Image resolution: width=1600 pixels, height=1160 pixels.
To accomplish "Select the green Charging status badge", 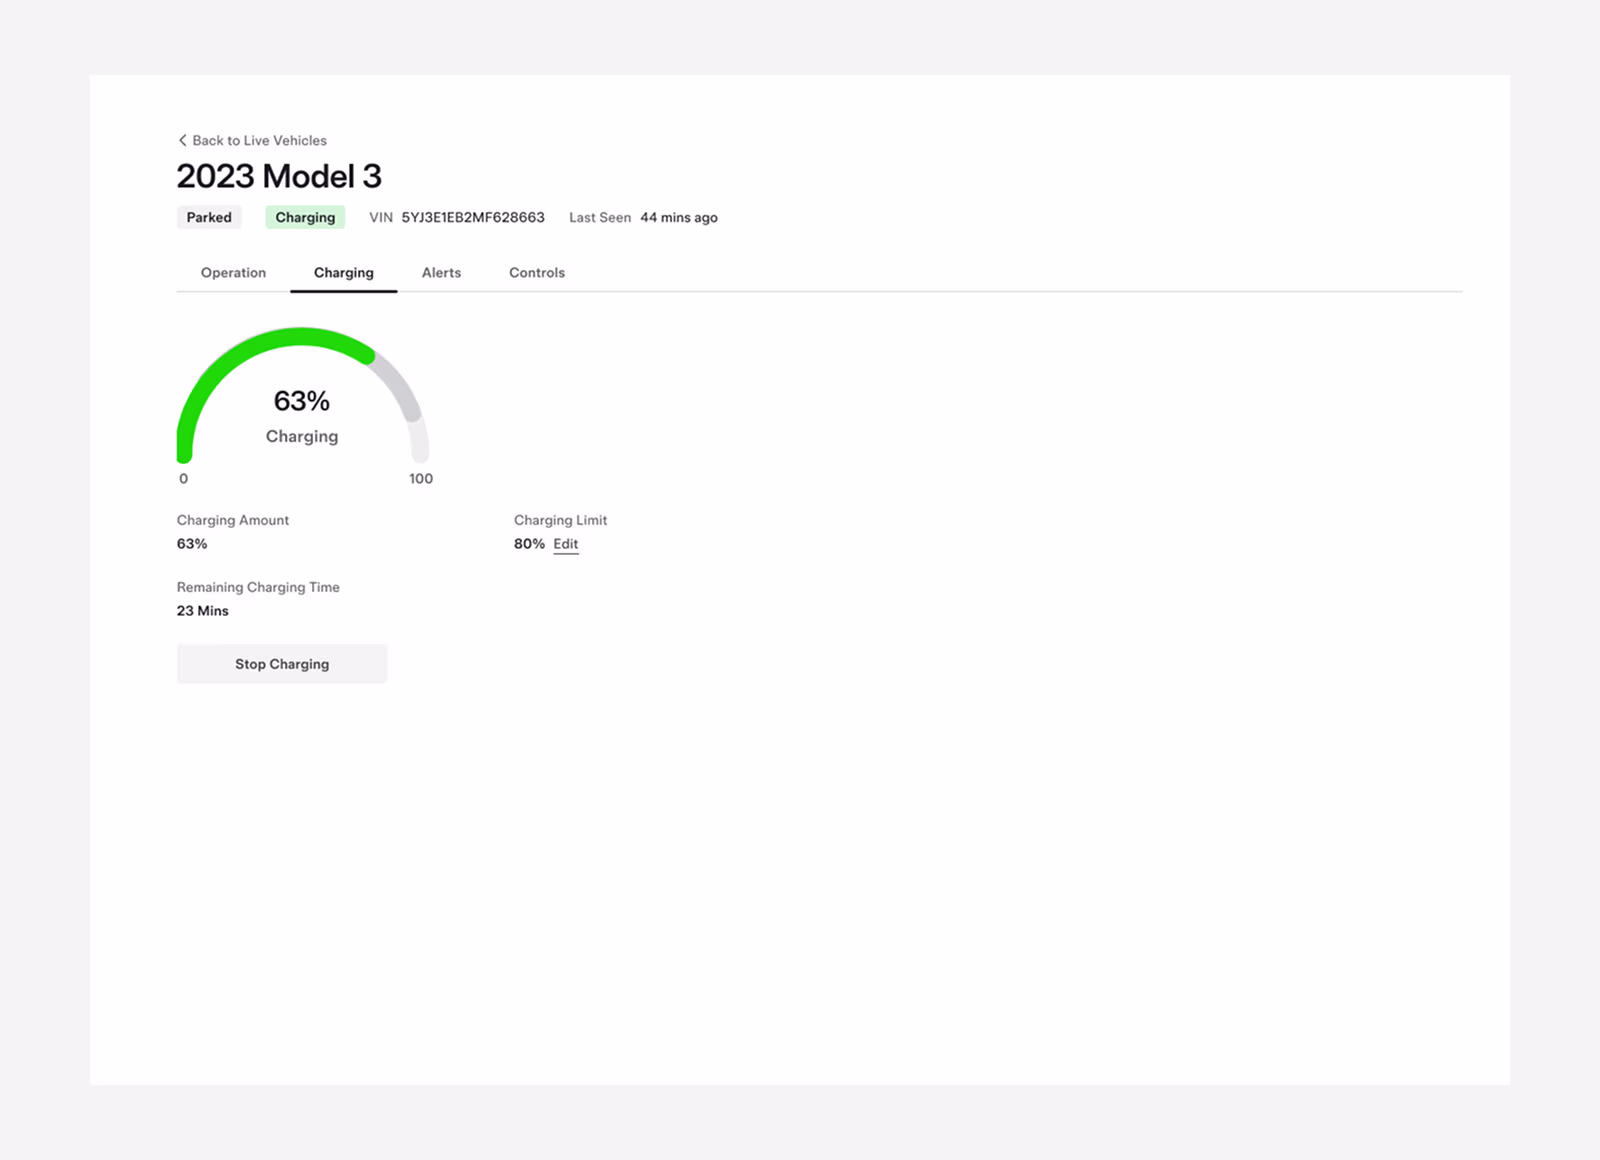I will point(305,217).
